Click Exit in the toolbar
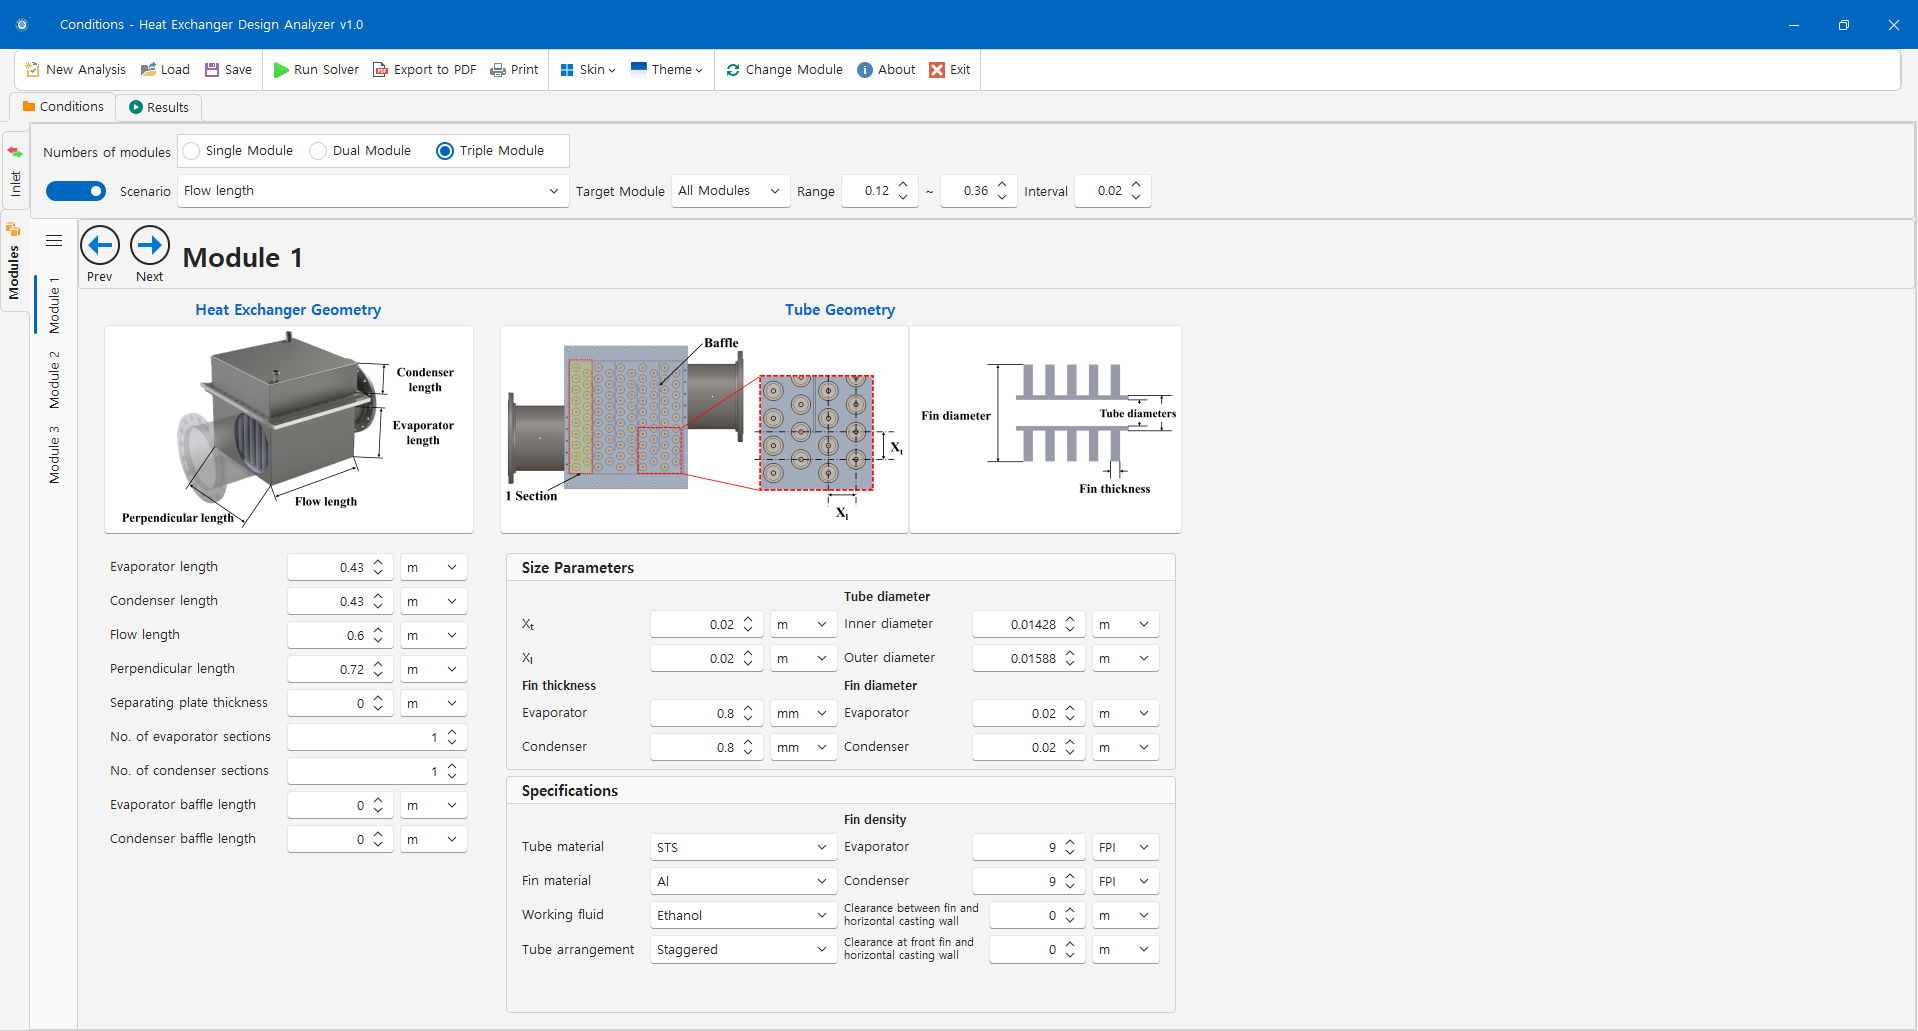Viewport: 1918px width, 1031px height. 950,70
